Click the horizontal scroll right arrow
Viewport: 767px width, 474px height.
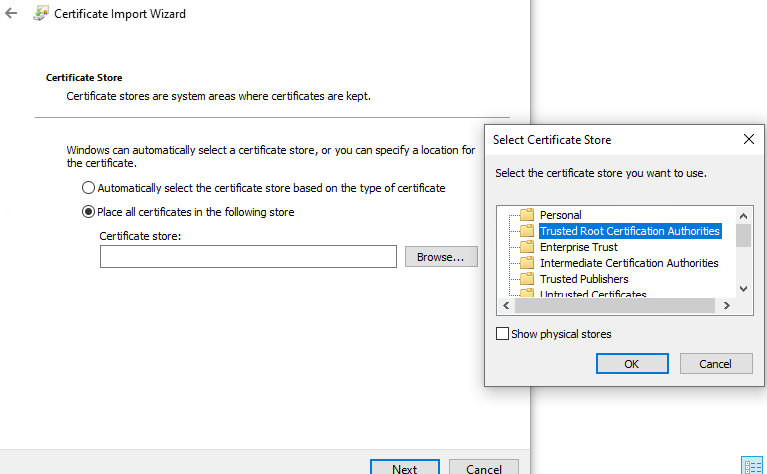point(727,306)
